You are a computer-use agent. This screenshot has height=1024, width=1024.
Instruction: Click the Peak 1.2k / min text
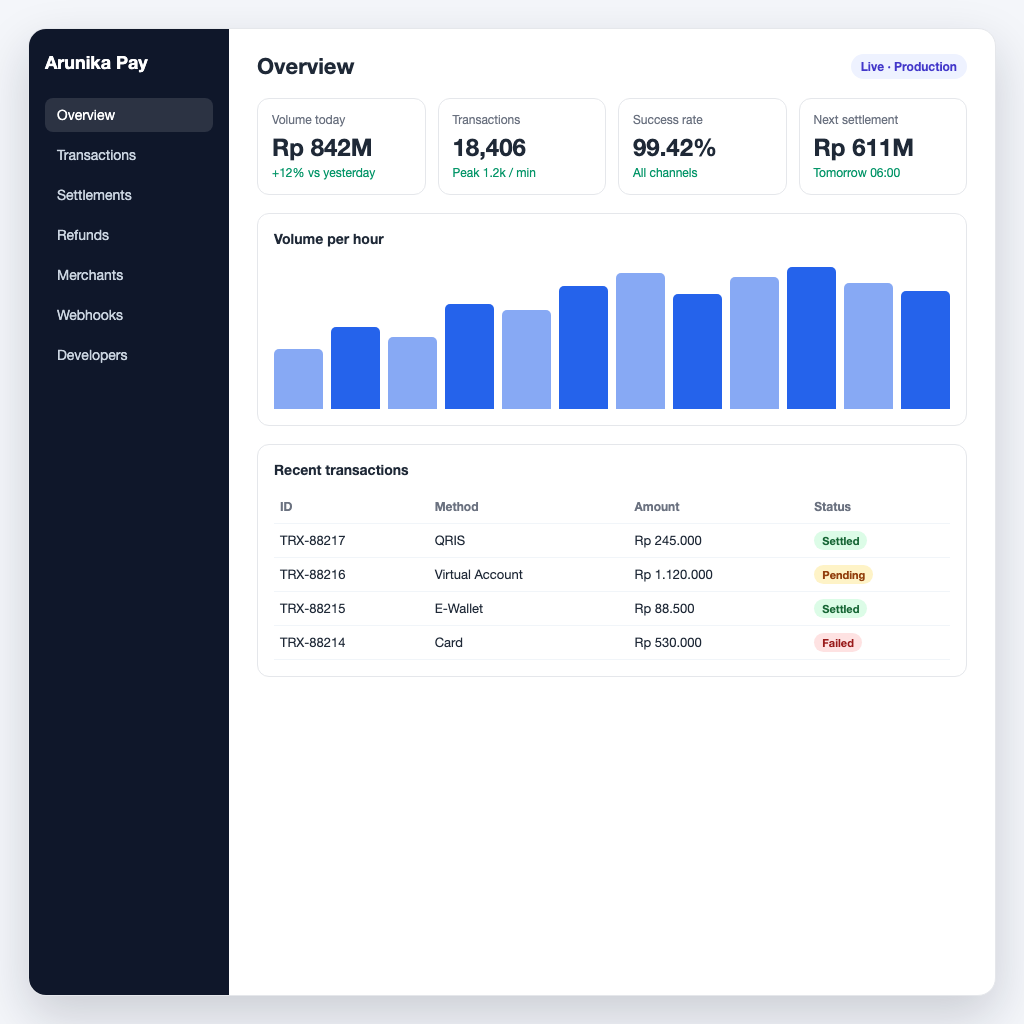tap(494, 172)
